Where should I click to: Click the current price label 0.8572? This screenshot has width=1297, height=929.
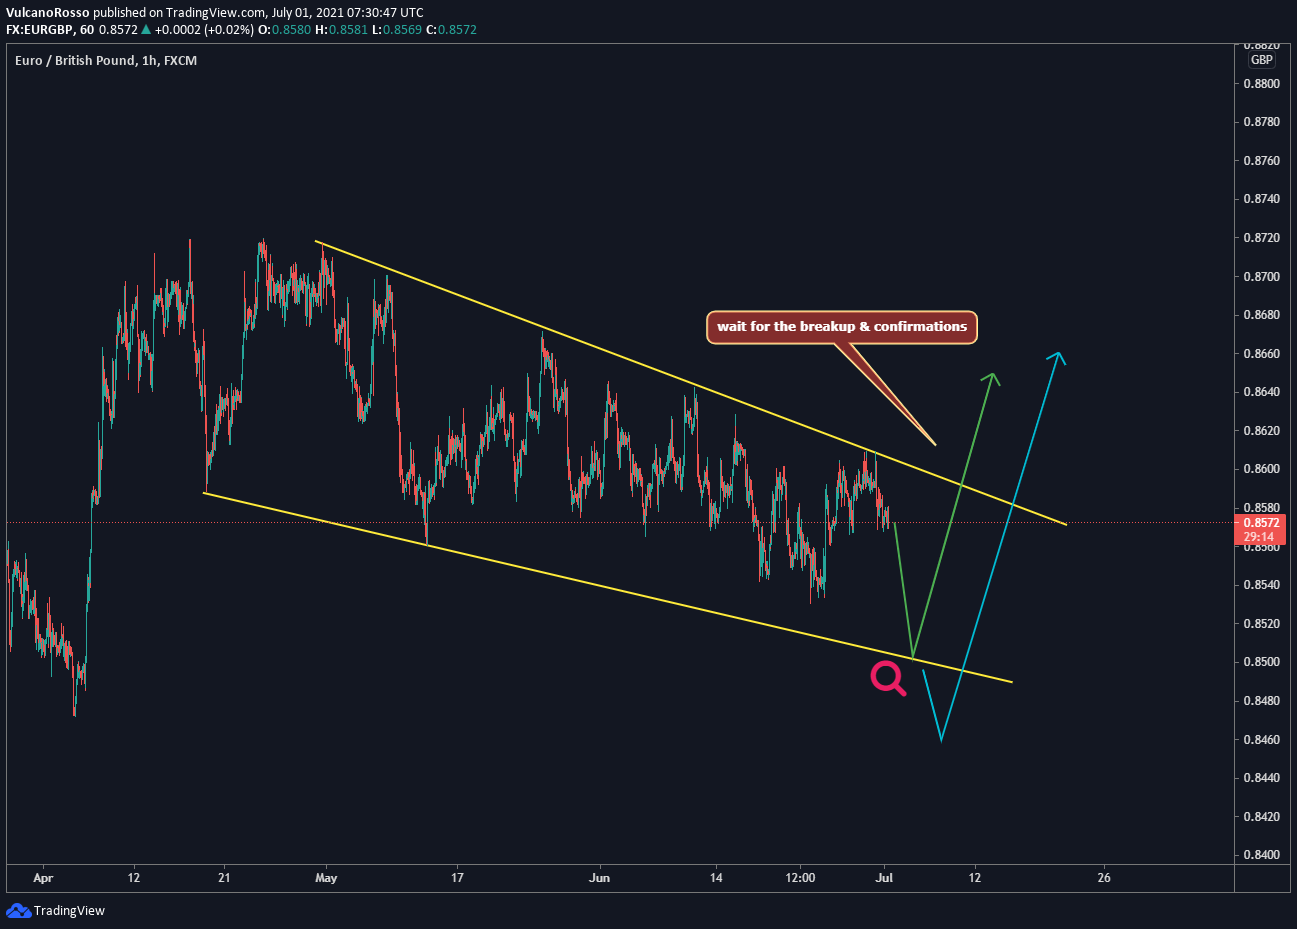tap(1261, 523)
